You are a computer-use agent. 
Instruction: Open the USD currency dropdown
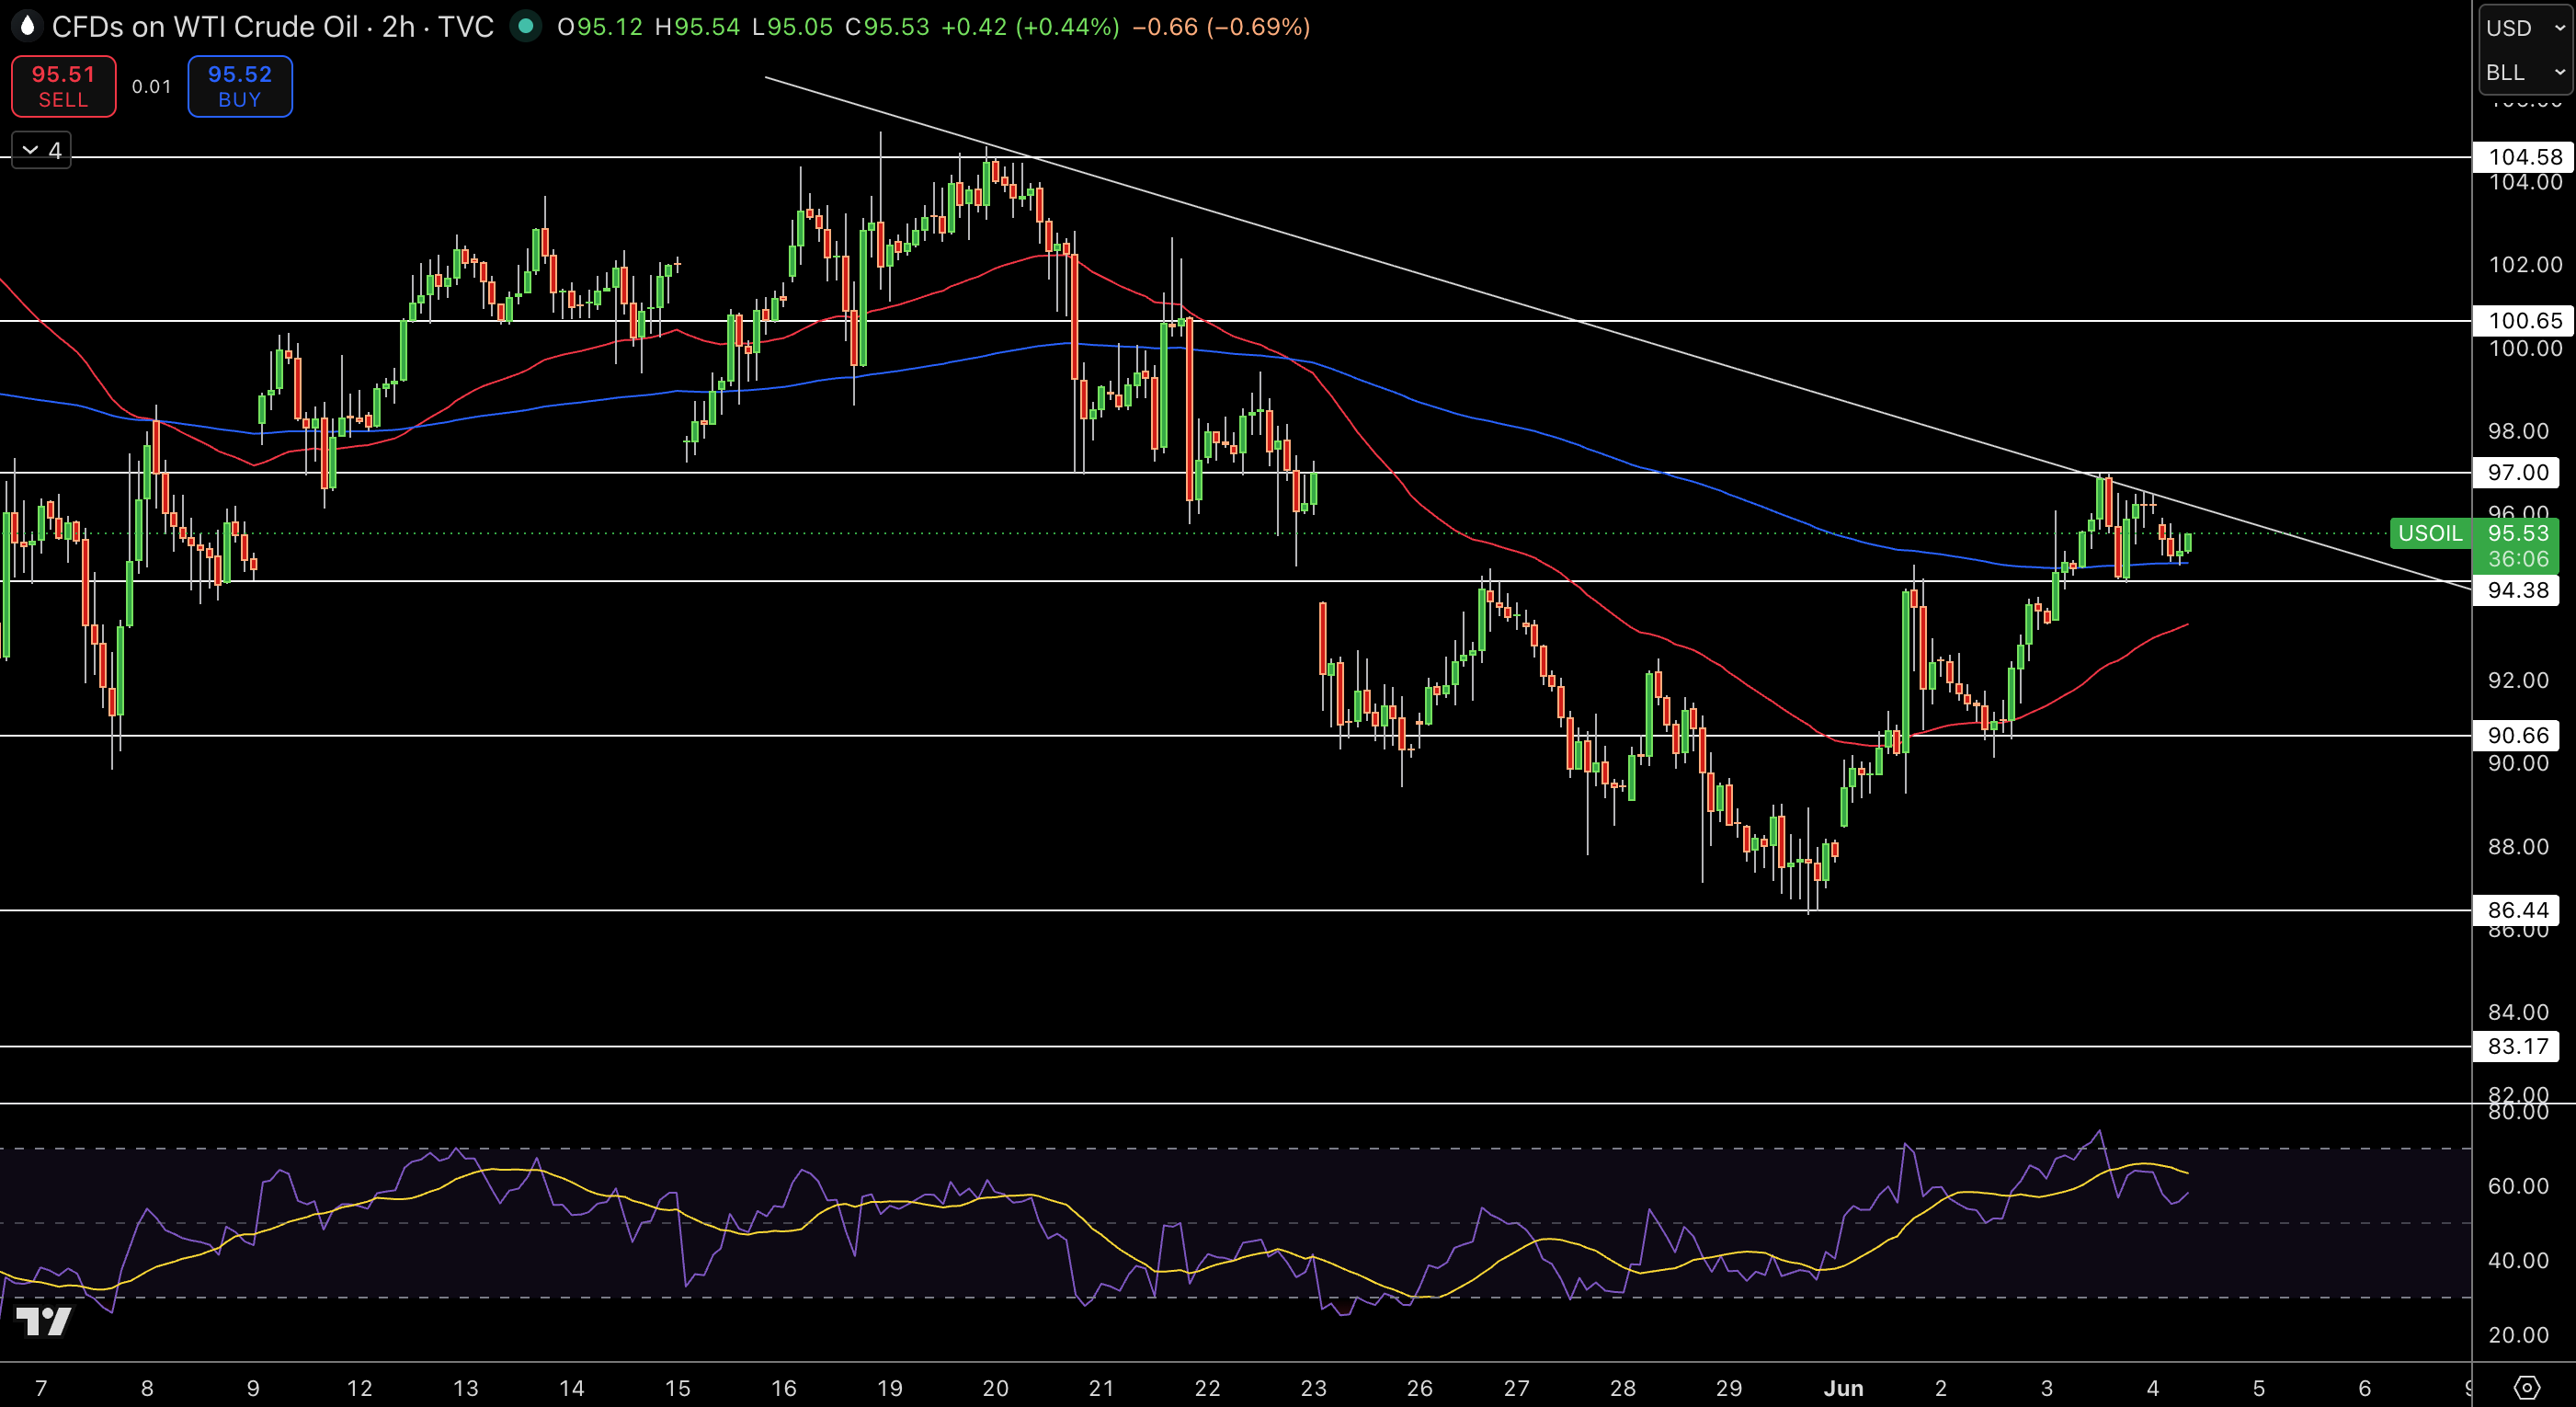2525,28
